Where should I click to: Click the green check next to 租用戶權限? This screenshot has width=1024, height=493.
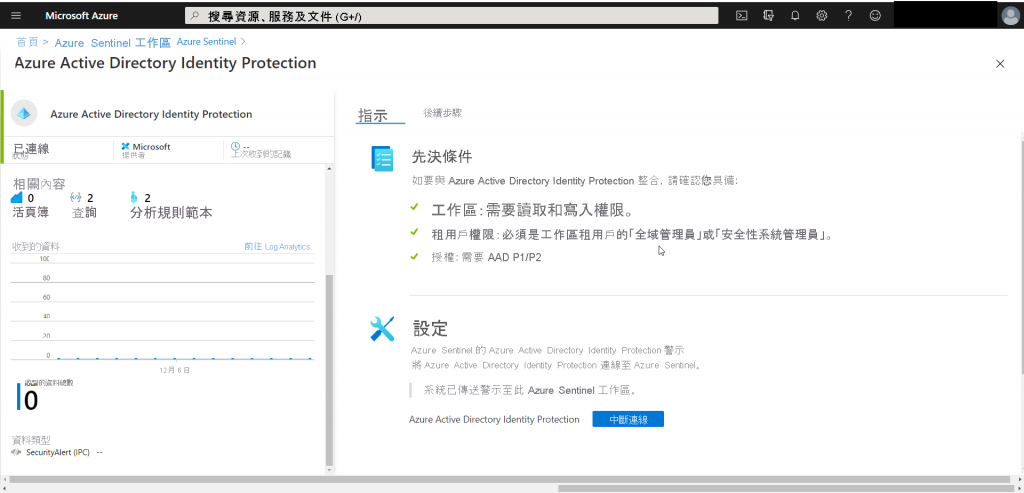tap(414, 232)
